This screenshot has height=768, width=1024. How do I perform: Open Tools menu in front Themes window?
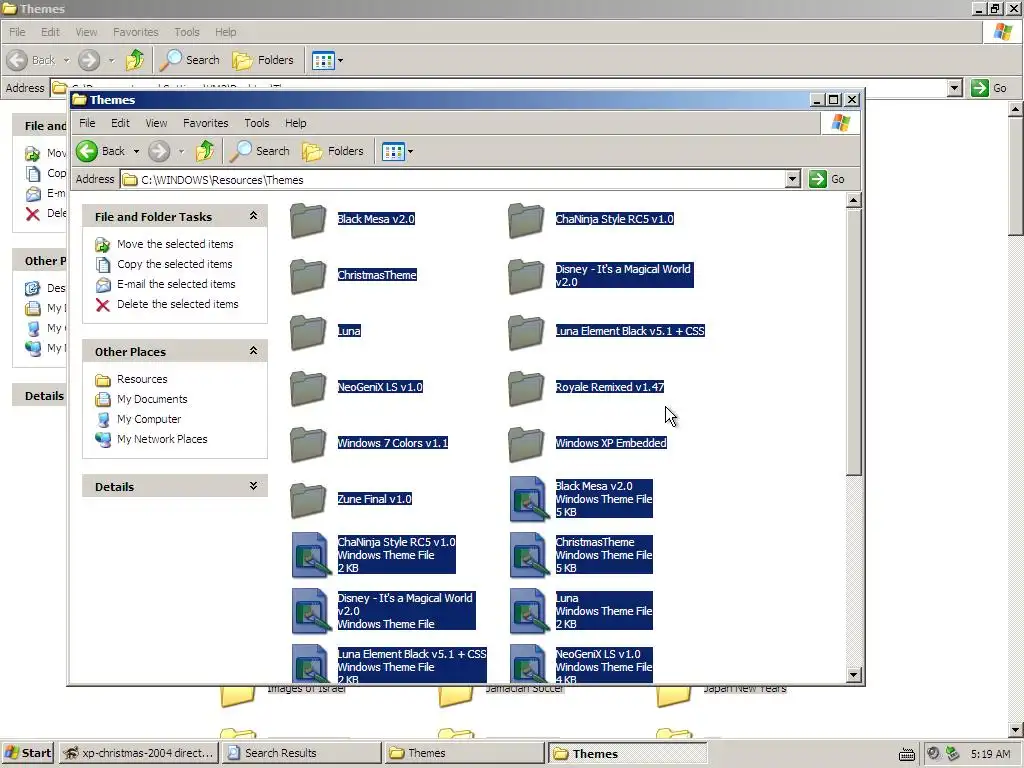point(257,123)
